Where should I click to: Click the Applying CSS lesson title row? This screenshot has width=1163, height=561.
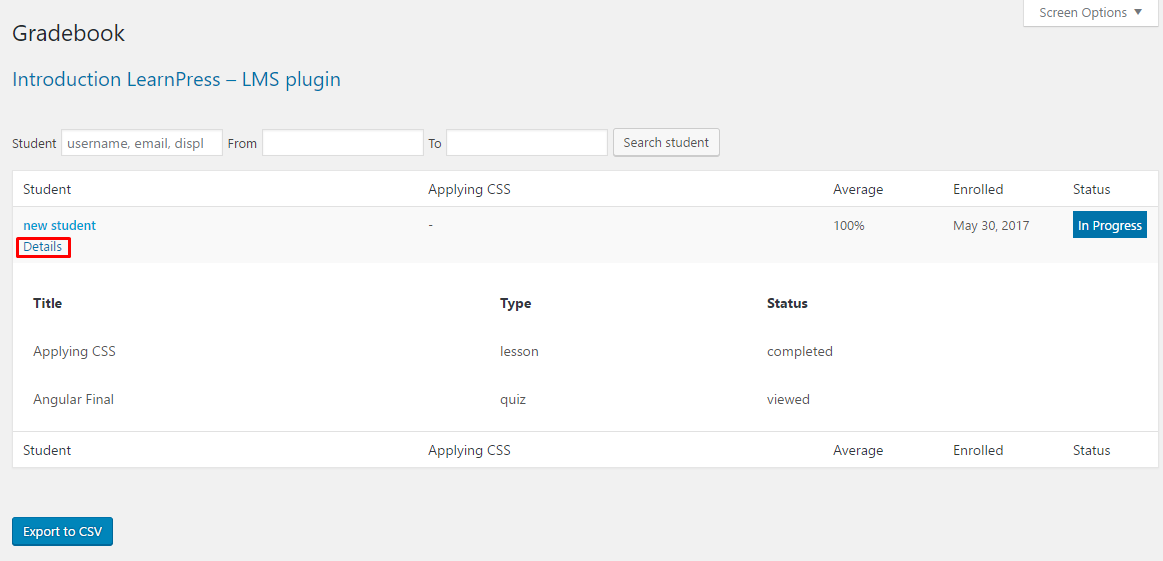[74, 352]
